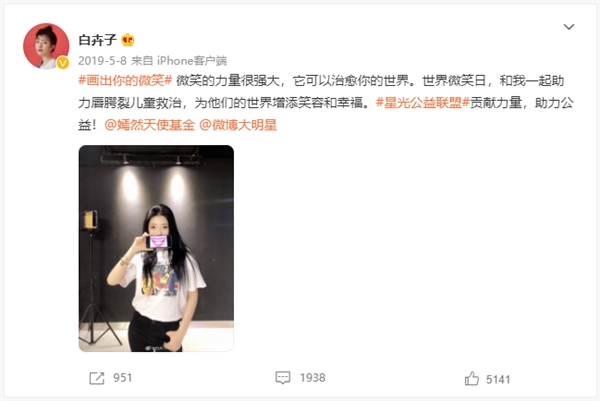Click the comment count 1938

[313, 378]
